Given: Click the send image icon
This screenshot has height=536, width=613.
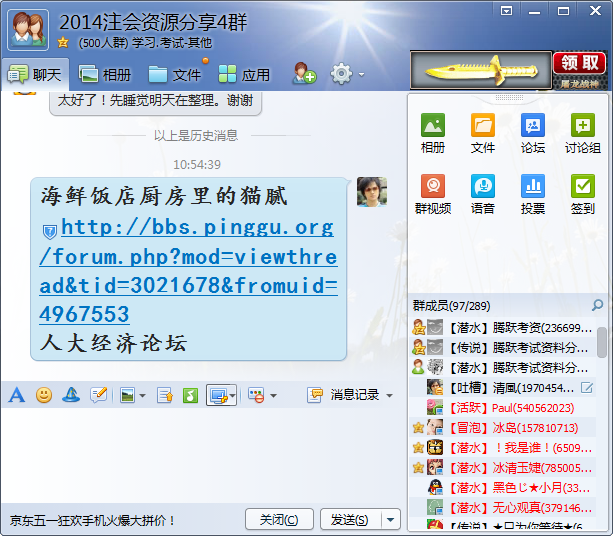Looking at the screenshot, I should tap(127, 395).
